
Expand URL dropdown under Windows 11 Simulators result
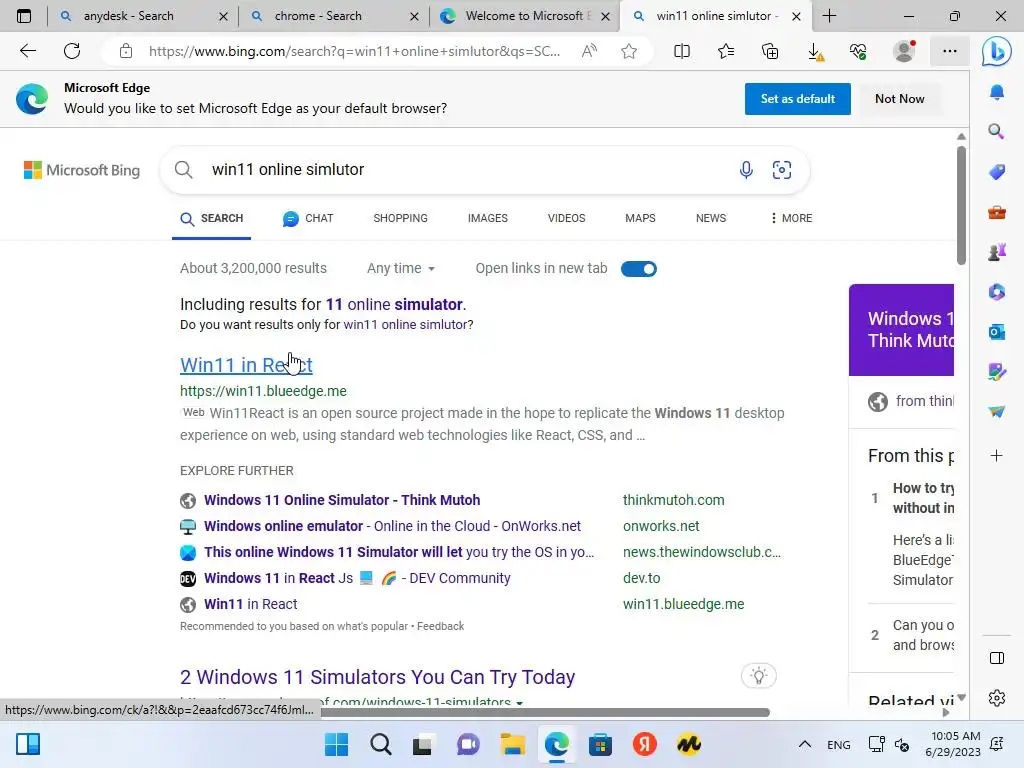point(520,703)
